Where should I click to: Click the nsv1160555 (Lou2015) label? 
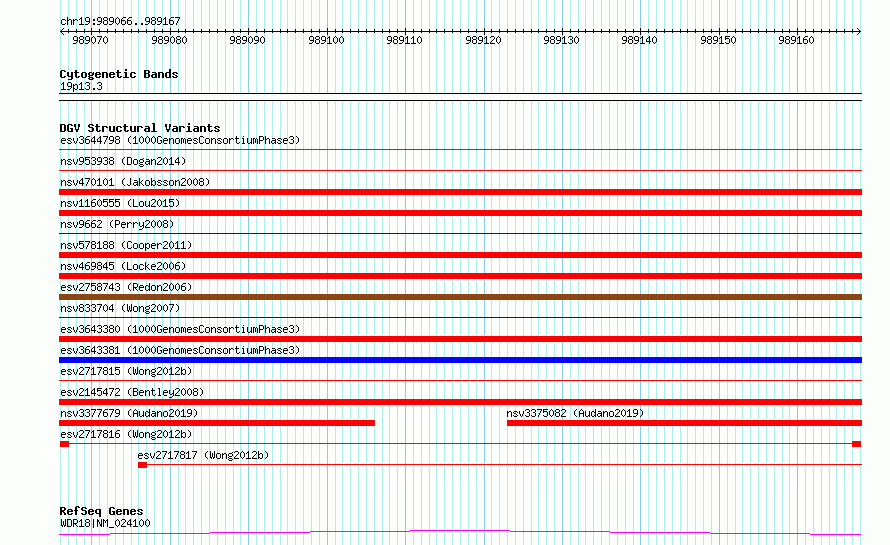120,203
